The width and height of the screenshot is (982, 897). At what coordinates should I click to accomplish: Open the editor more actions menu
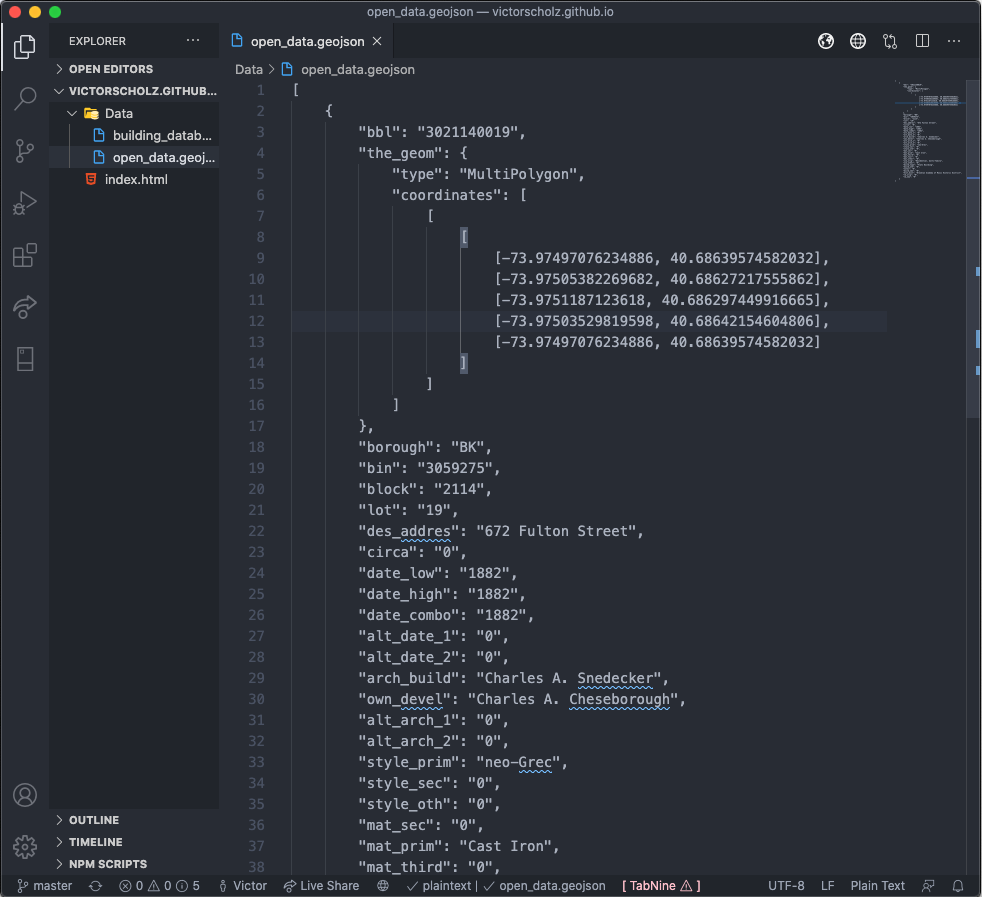coord(953,41)
